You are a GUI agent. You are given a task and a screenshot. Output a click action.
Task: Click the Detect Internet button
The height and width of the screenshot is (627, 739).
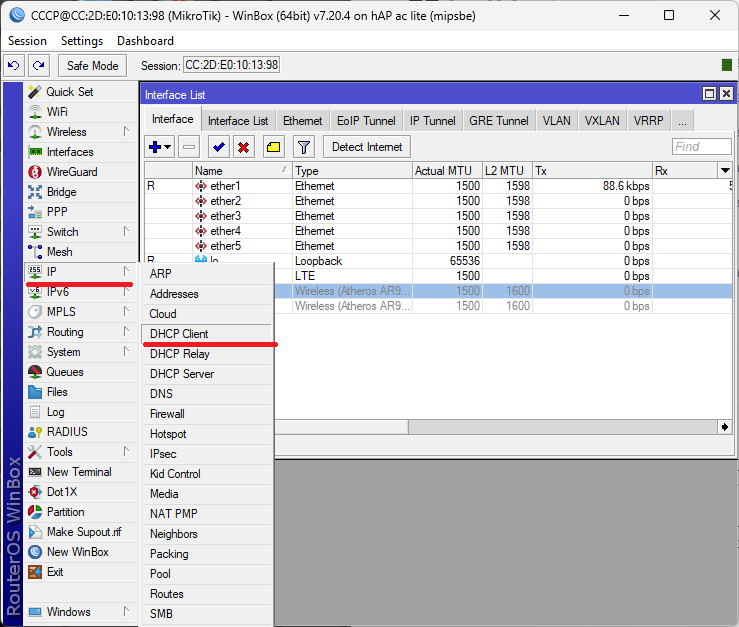click(367, 147)
